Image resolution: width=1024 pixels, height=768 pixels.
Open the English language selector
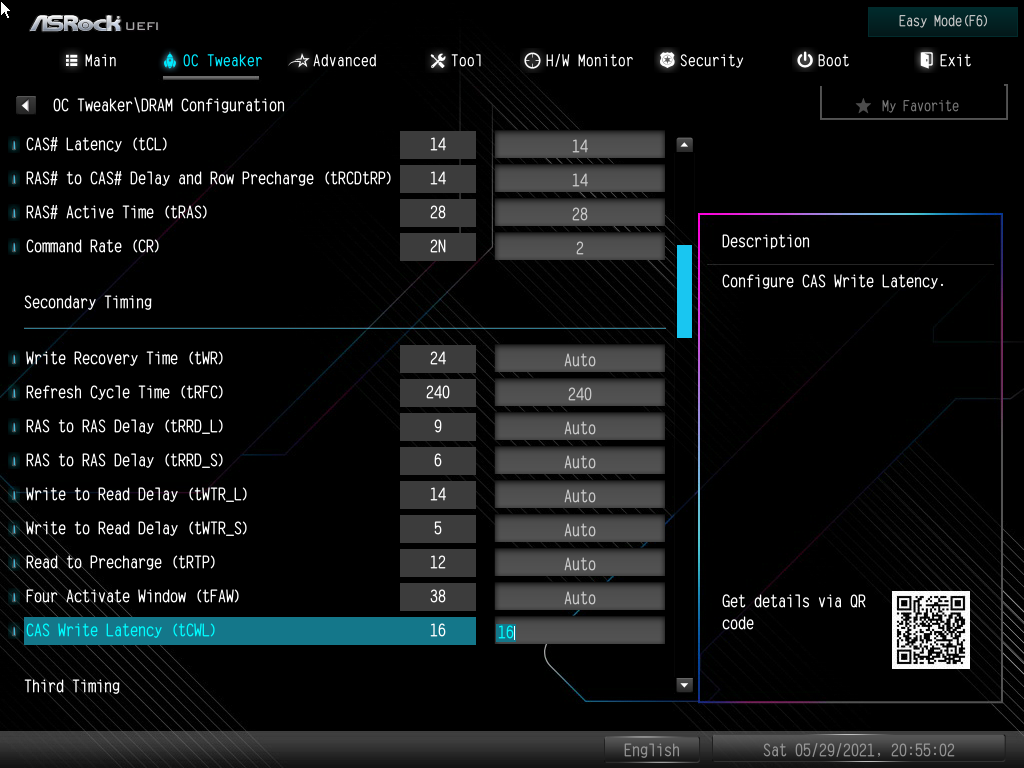[652, 749]
